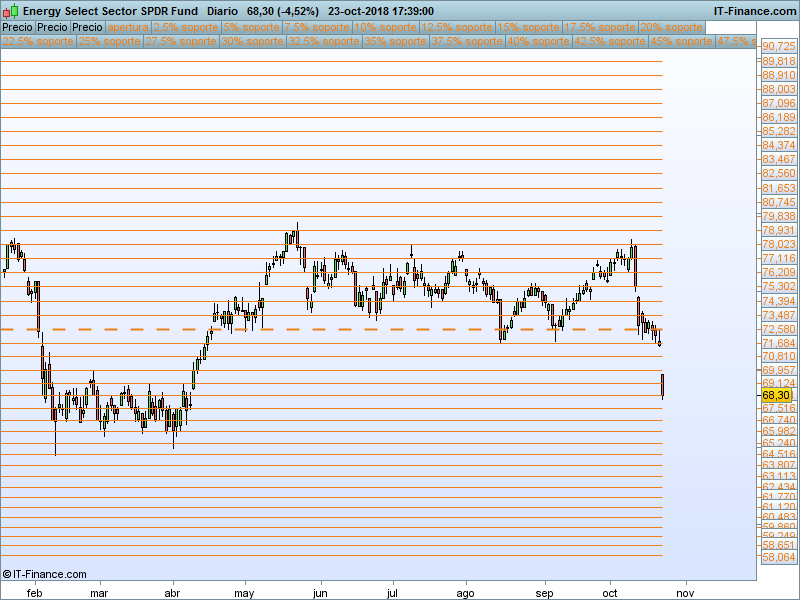Click the mar month label on time axis
This screenshot has height=600, width=800.
click(x=99, y=593)
